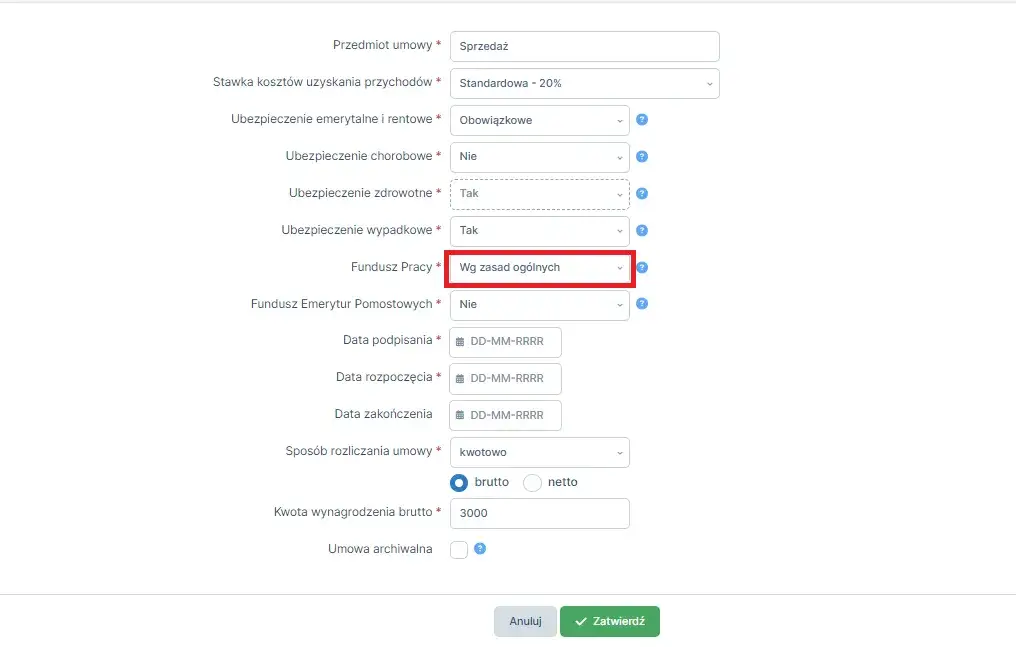The width and height of the screenshot is (1016, 647).
Task: Click calendar icon in Data podpisania field
Action: click(460, 342)
